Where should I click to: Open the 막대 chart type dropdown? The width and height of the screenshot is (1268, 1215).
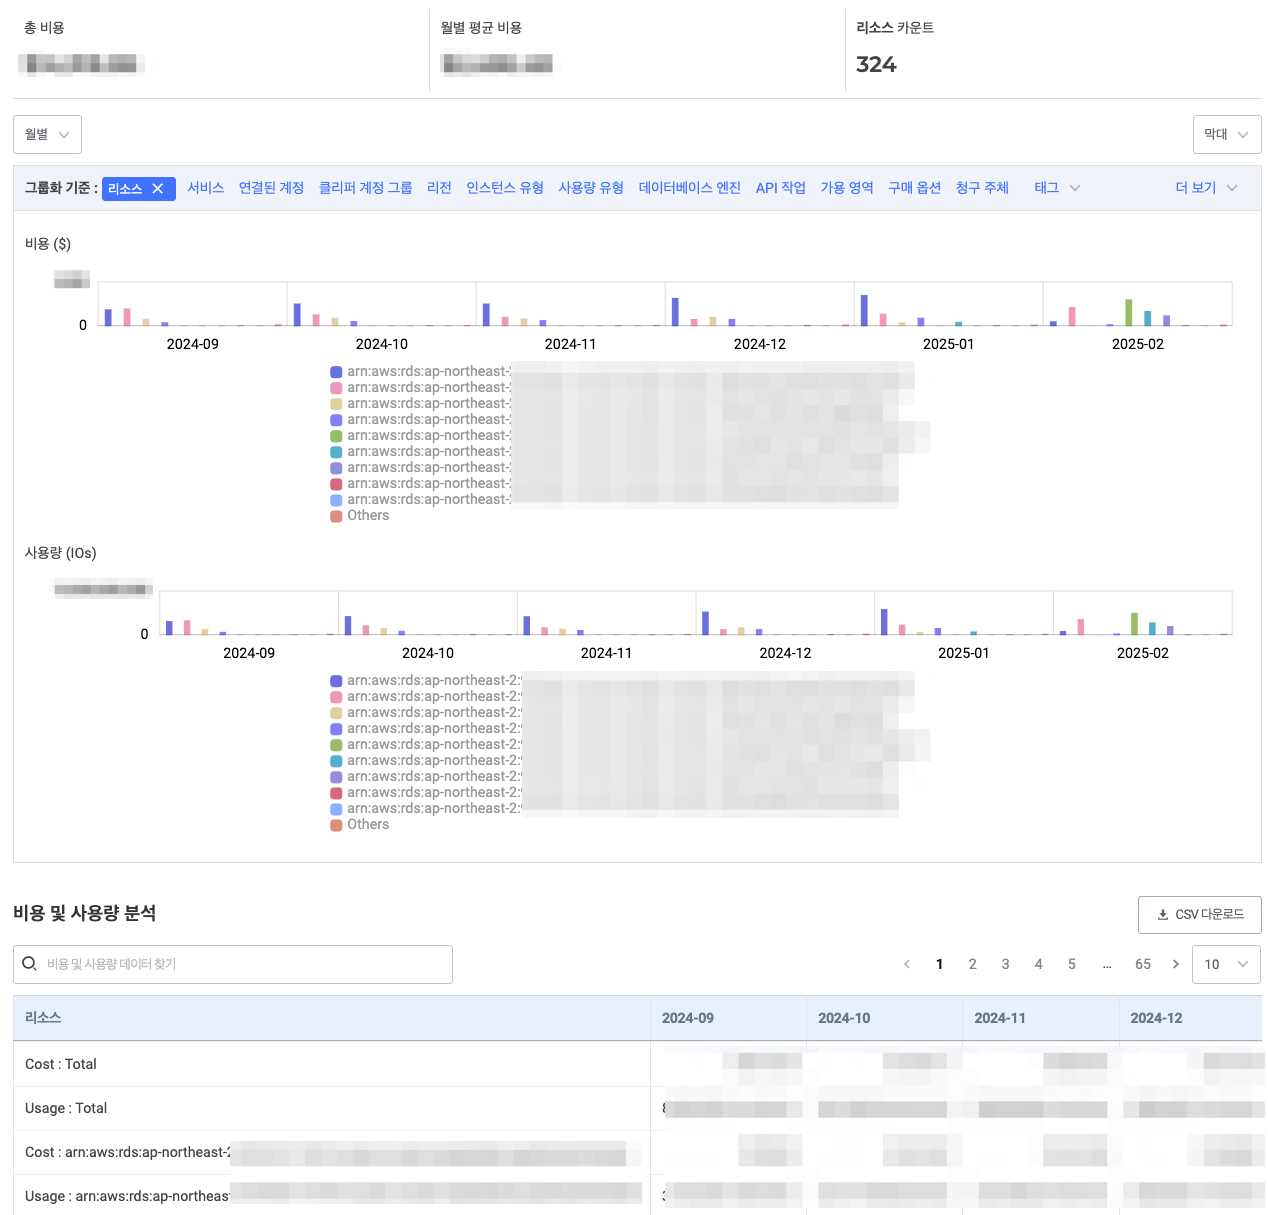point(1227,134)
